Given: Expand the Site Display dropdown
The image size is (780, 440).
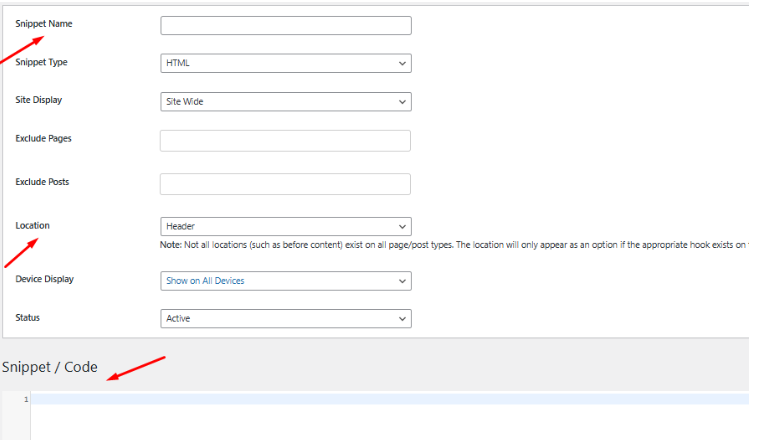Looking at the screenshot, I should click(285, 101).
